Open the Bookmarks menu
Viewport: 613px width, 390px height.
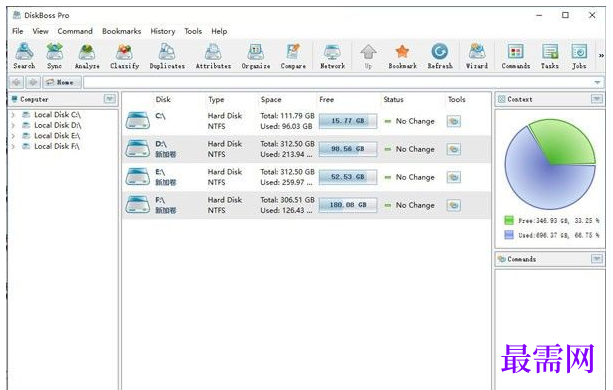coord(122,31)
